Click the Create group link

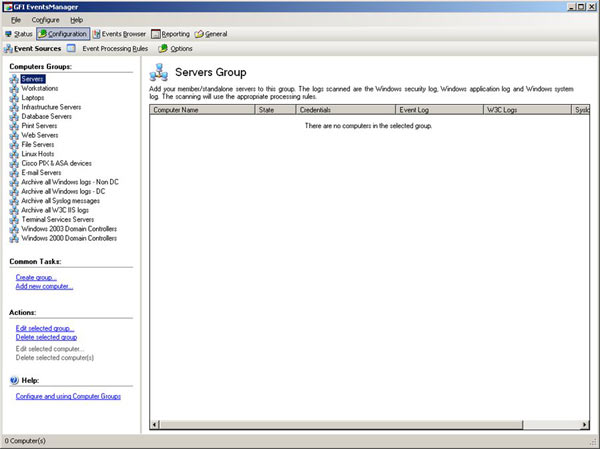pyautogui.click(x=36, y=277)
